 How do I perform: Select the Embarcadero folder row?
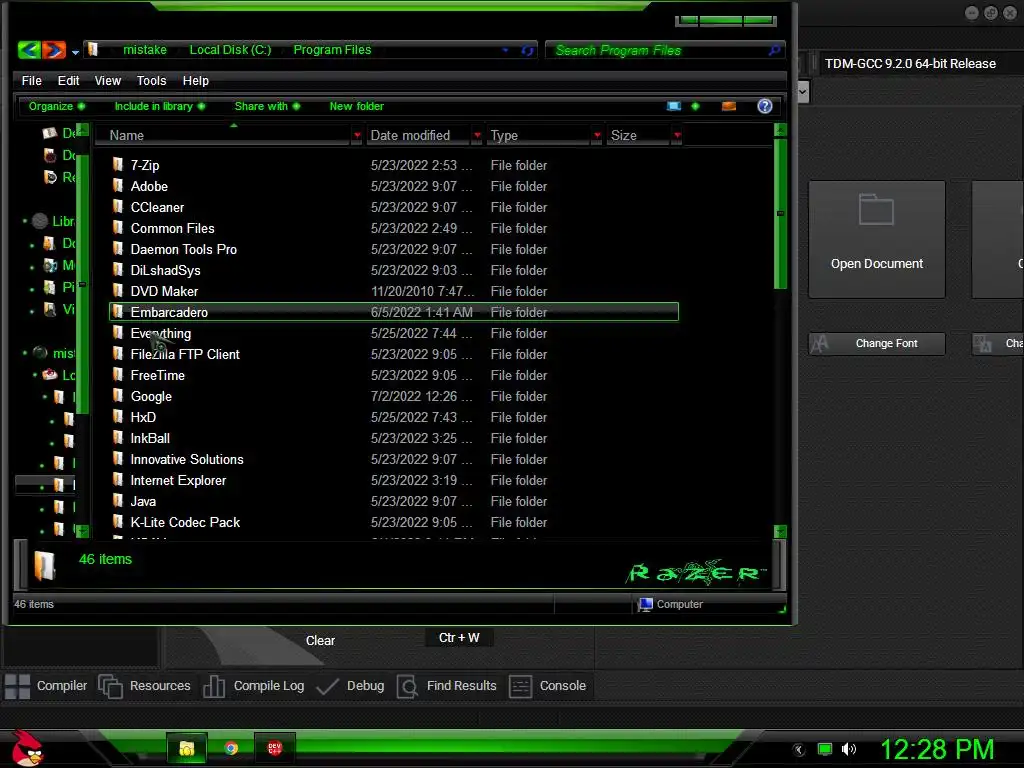click(394, 312)
